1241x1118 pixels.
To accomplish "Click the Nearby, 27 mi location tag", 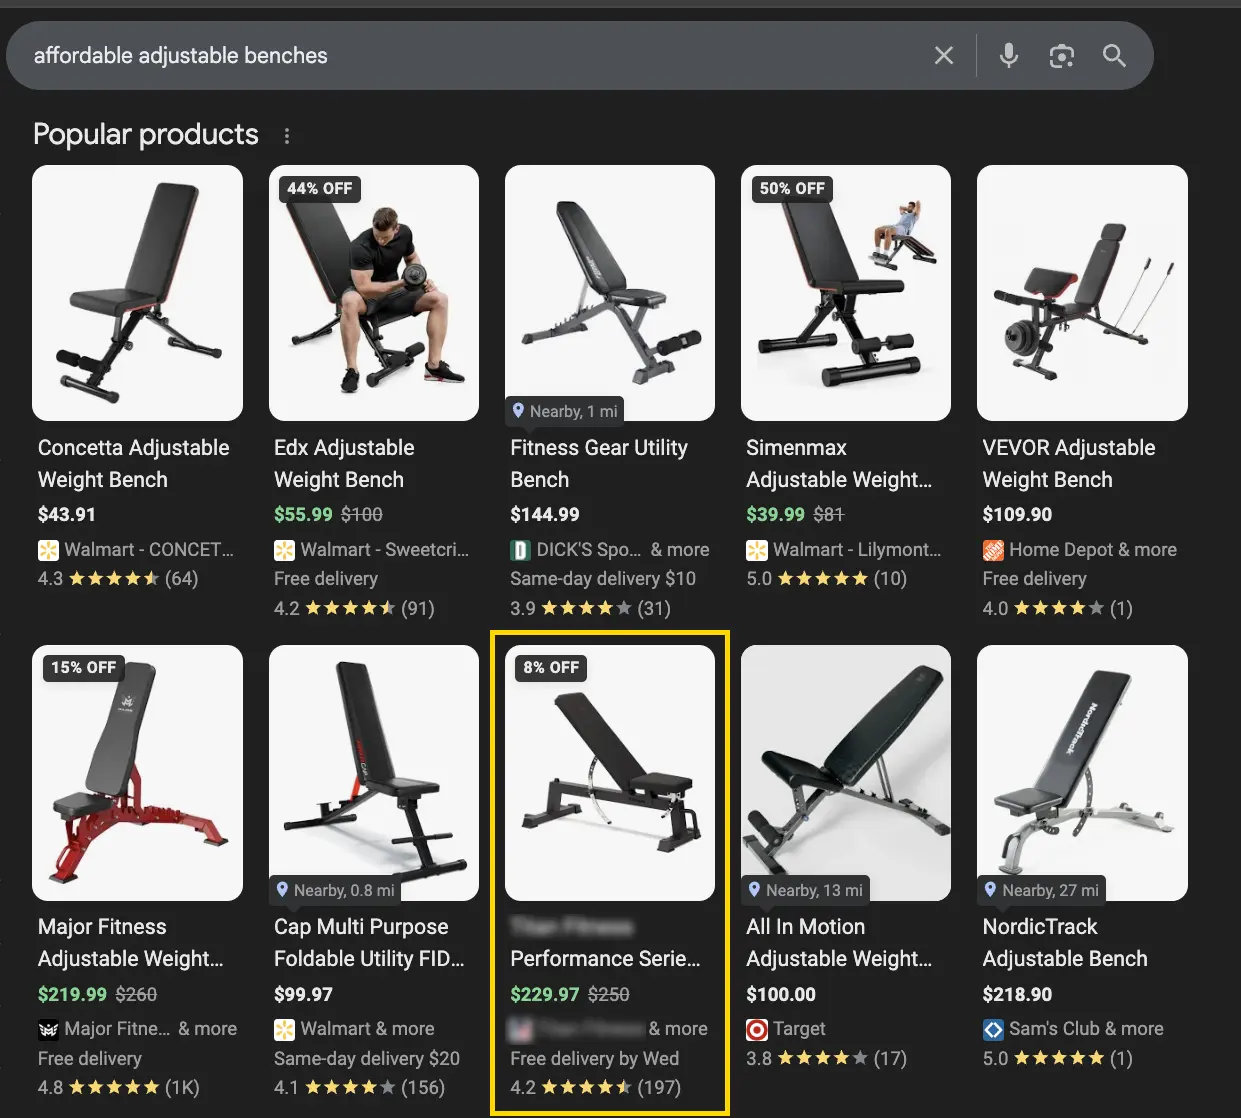I will click(x=1042, y=890).
